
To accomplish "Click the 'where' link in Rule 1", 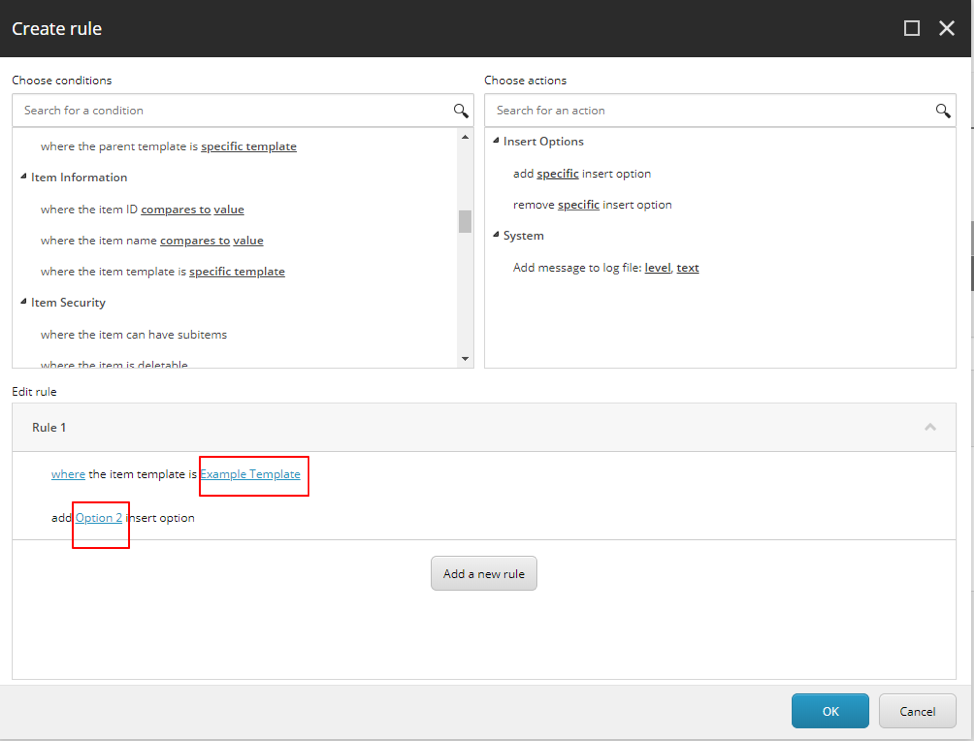I will (x=68, y=474).
